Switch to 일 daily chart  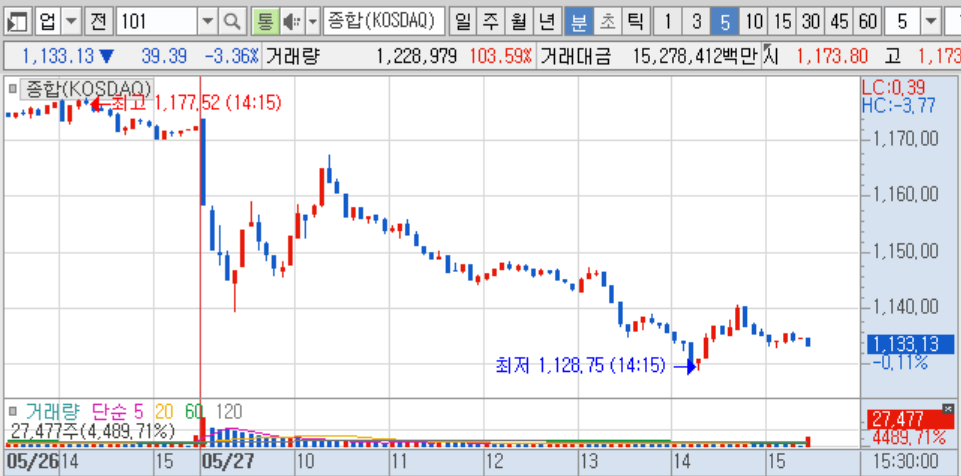463,23
